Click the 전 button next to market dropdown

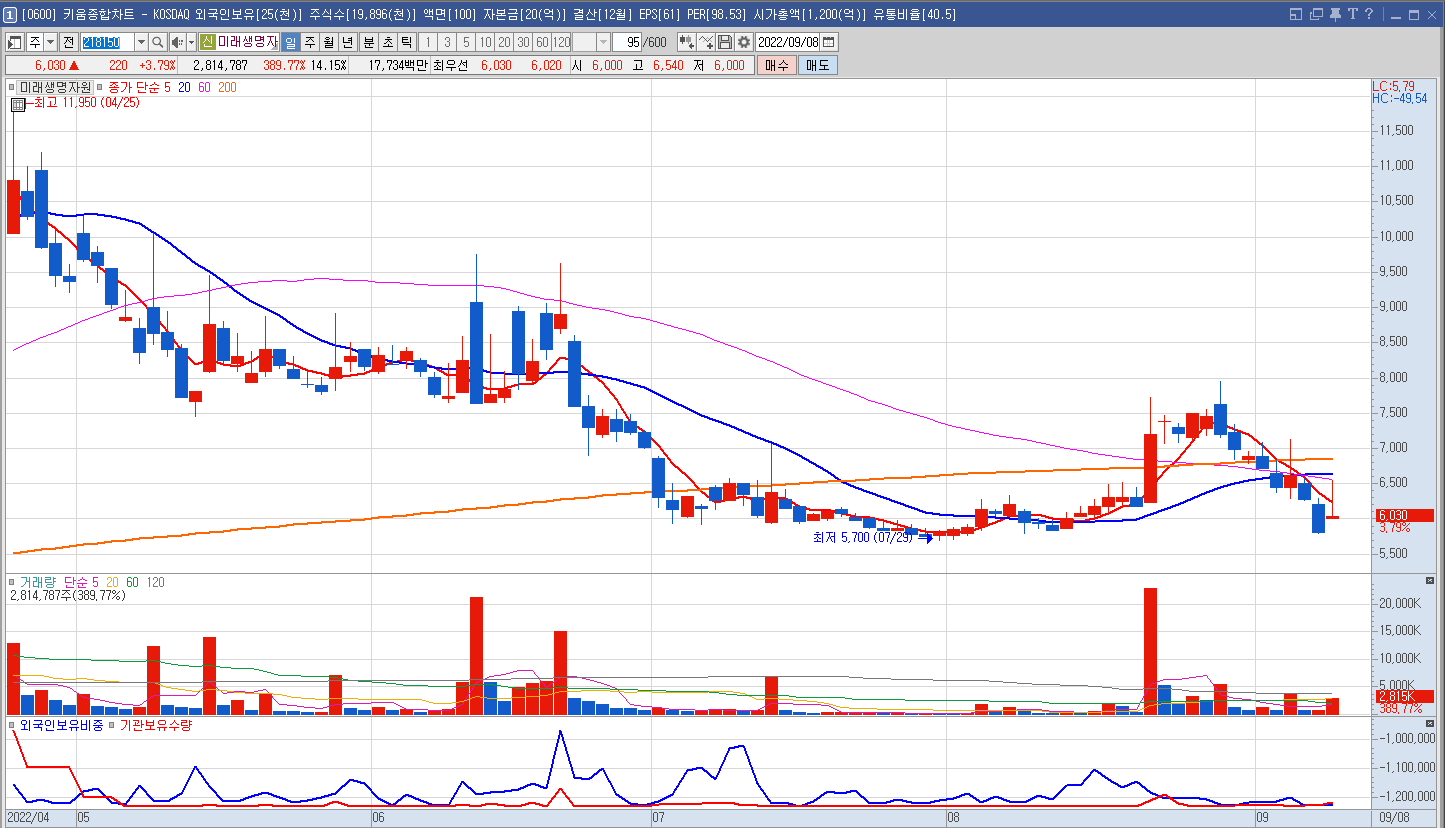(x=68, y=42)
